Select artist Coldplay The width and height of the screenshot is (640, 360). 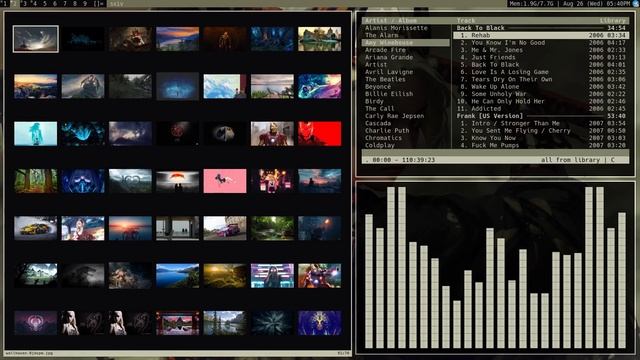(x=380, y=146)
